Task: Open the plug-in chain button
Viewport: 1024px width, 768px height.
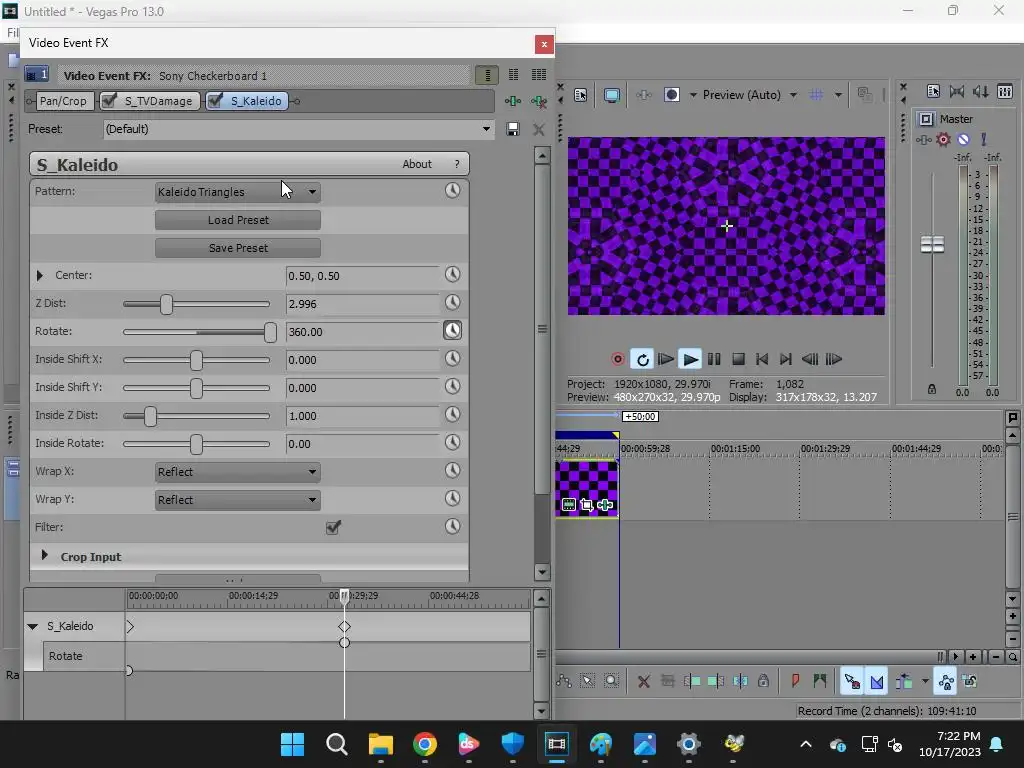Action: point(513,101)
